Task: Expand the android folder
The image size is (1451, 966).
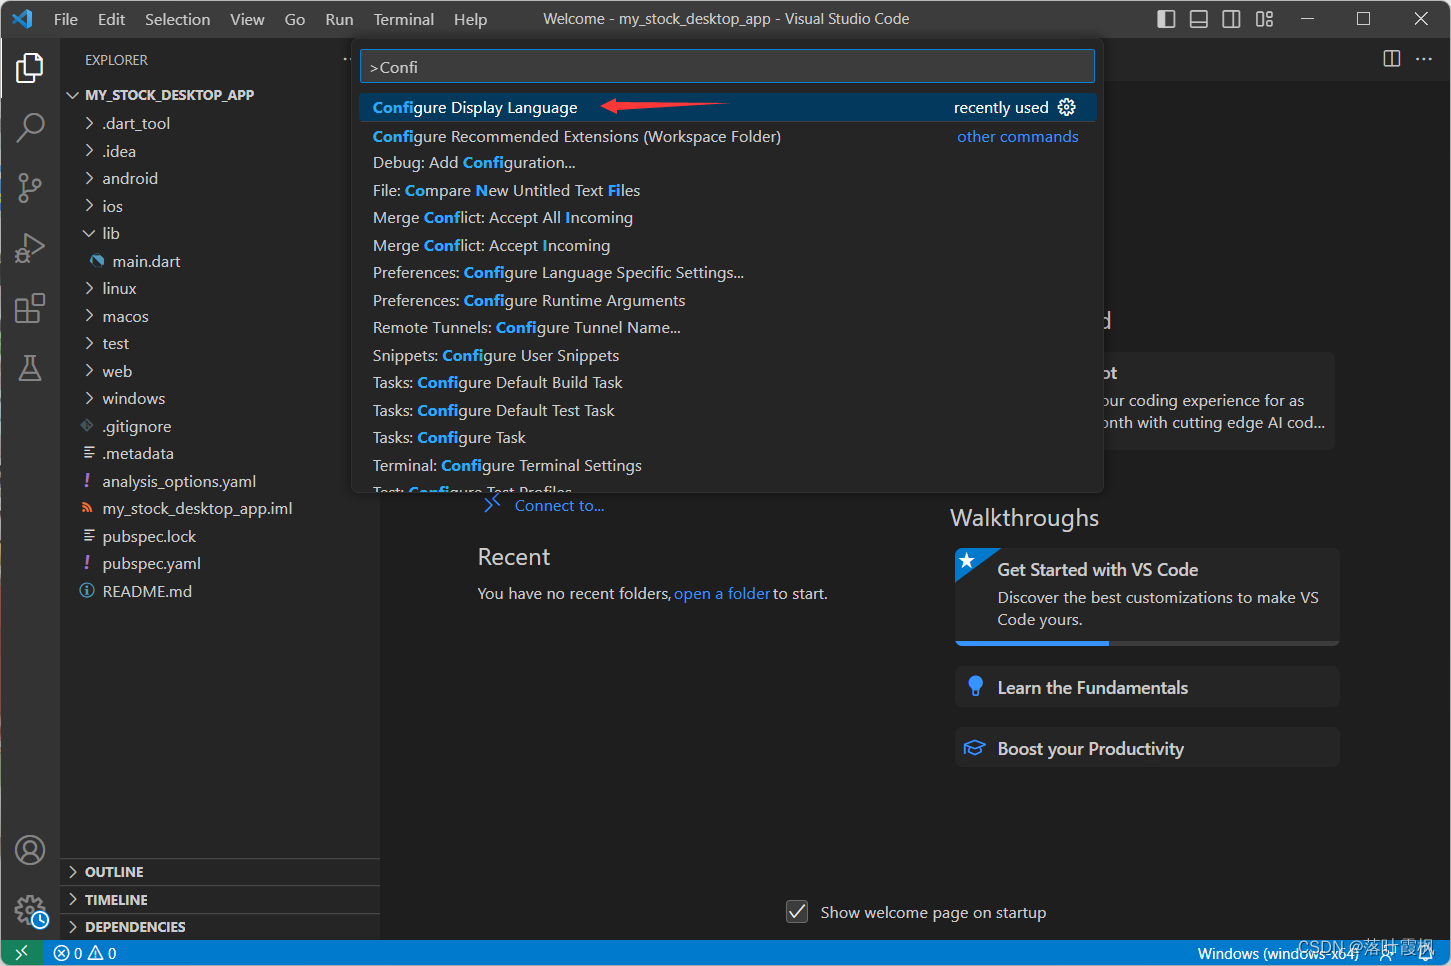Action: pos(89,178)
